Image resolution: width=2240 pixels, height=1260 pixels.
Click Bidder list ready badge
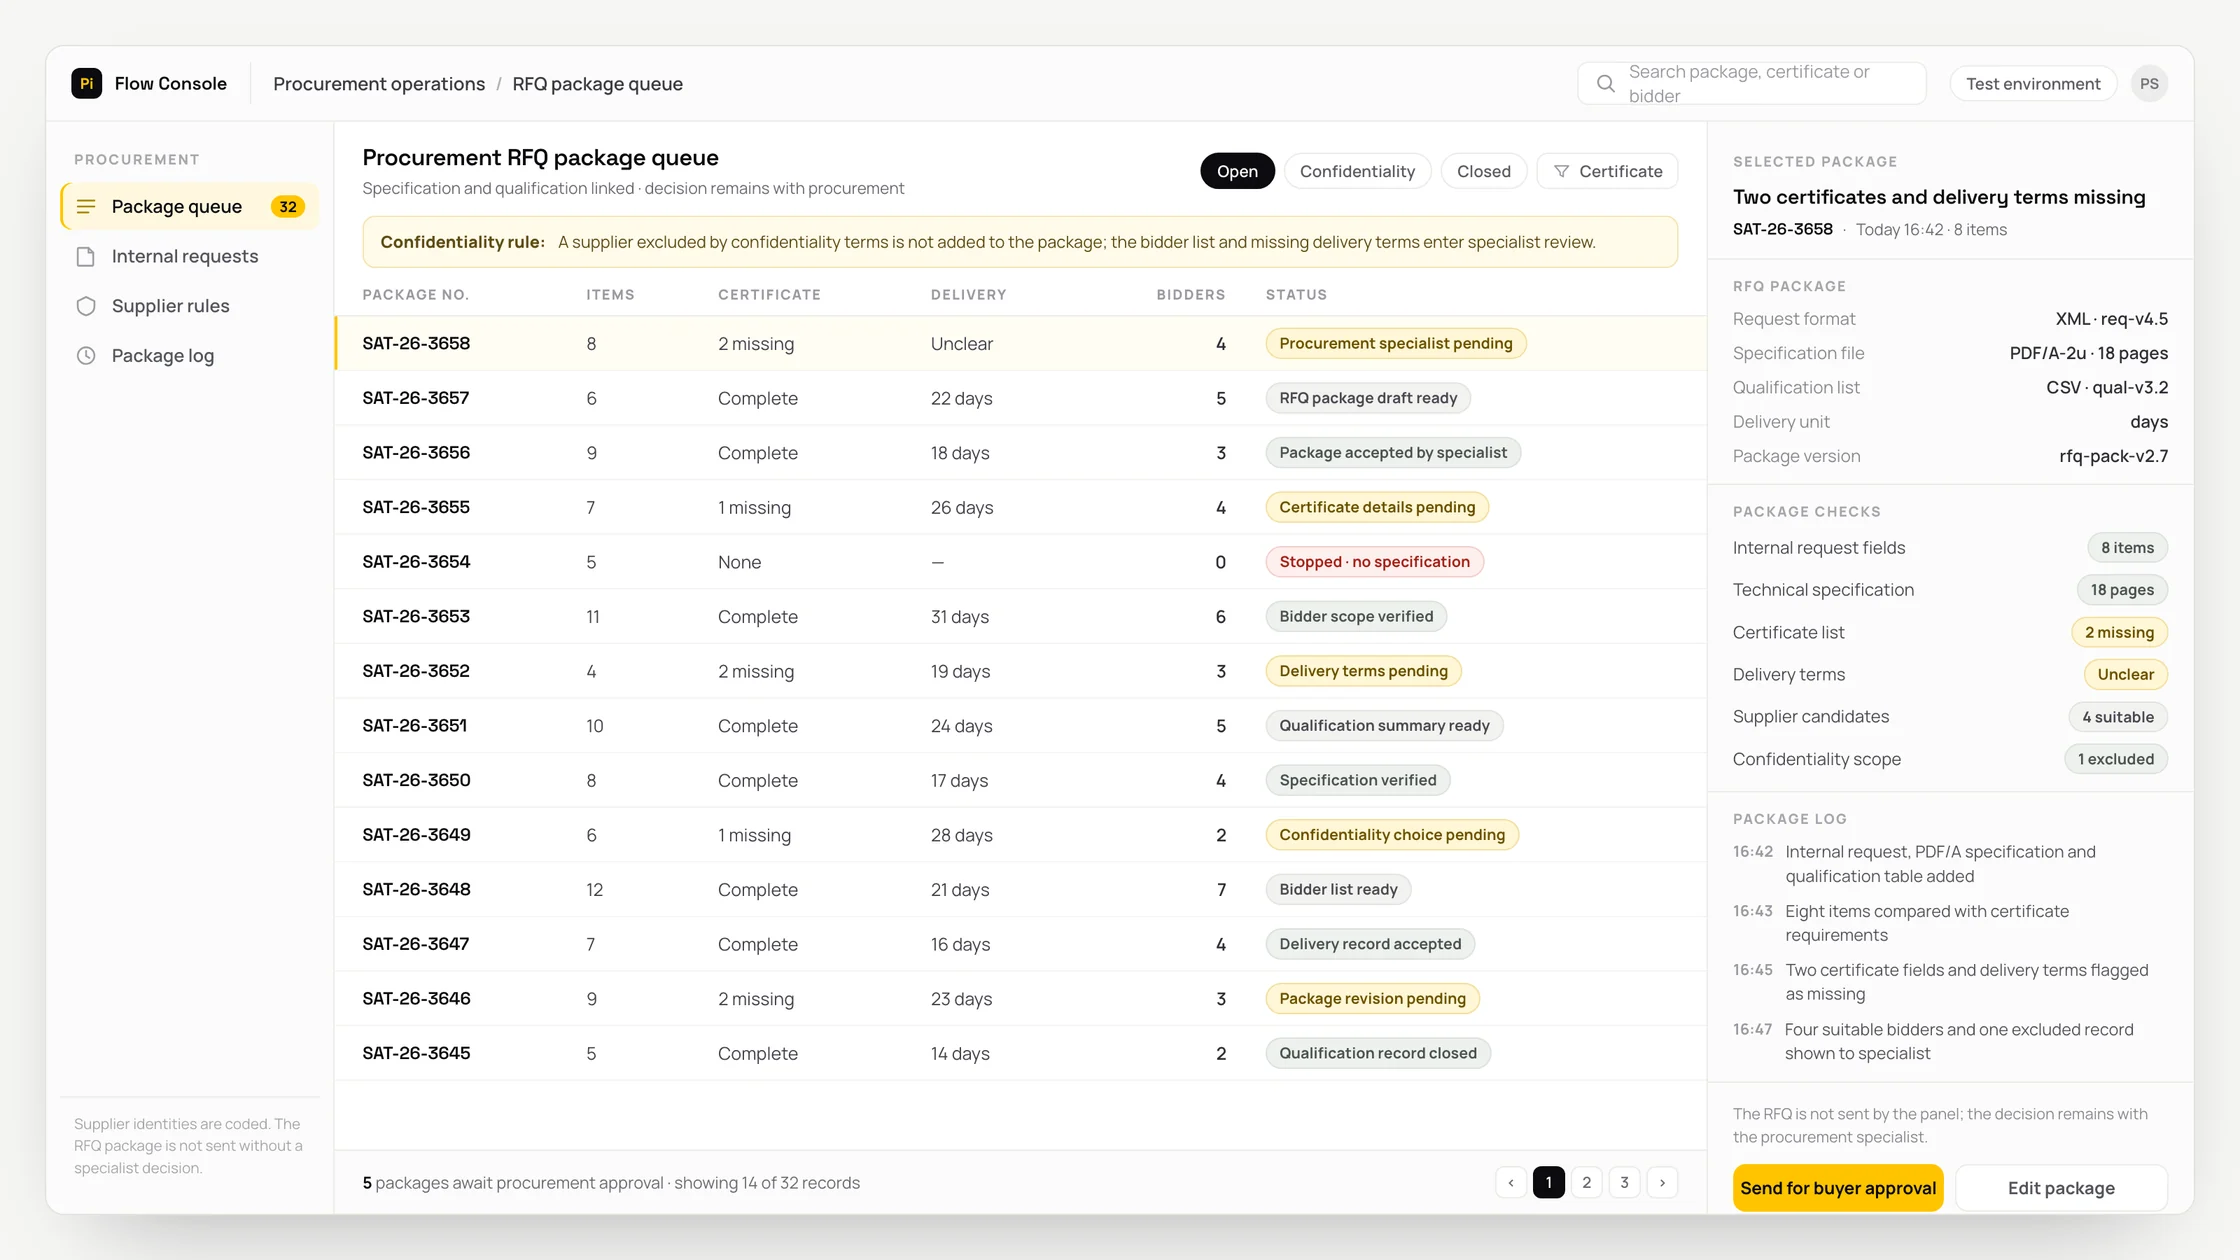[x=1338, y=889]
